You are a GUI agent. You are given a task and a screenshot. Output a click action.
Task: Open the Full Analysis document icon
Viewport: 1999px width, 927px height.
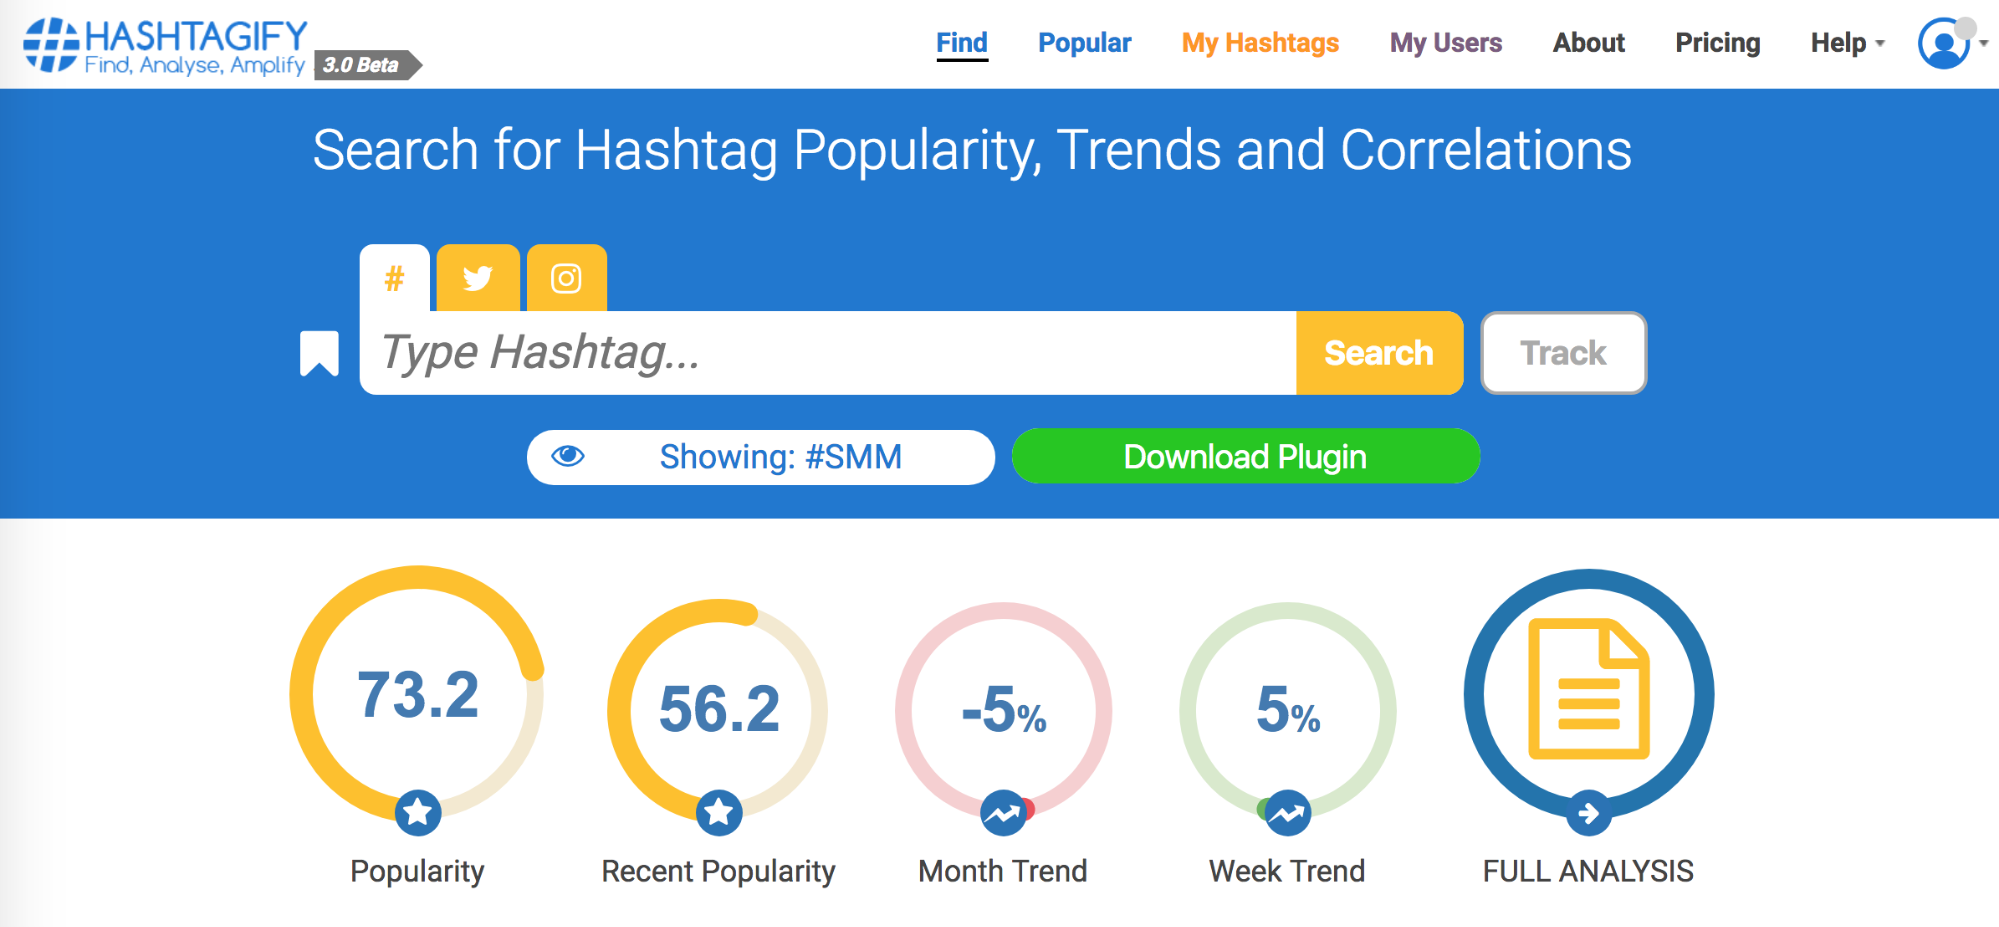pos(1588,689)
